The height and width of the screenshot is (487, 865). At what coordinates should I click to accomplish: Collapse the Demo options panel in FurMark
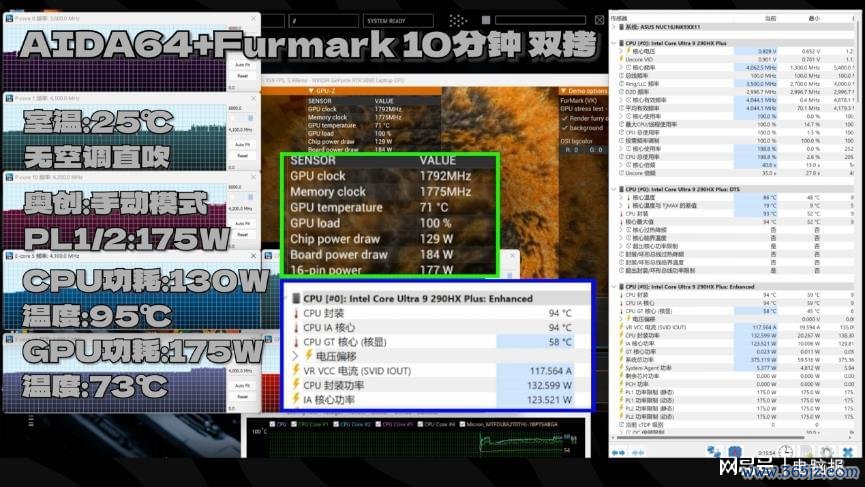tap(563, 90)
